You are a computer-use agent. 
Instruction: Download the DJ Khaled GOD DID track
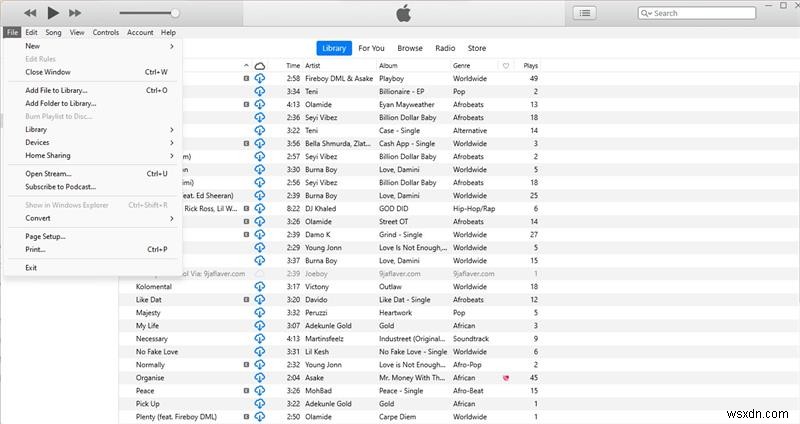(260, 209)
